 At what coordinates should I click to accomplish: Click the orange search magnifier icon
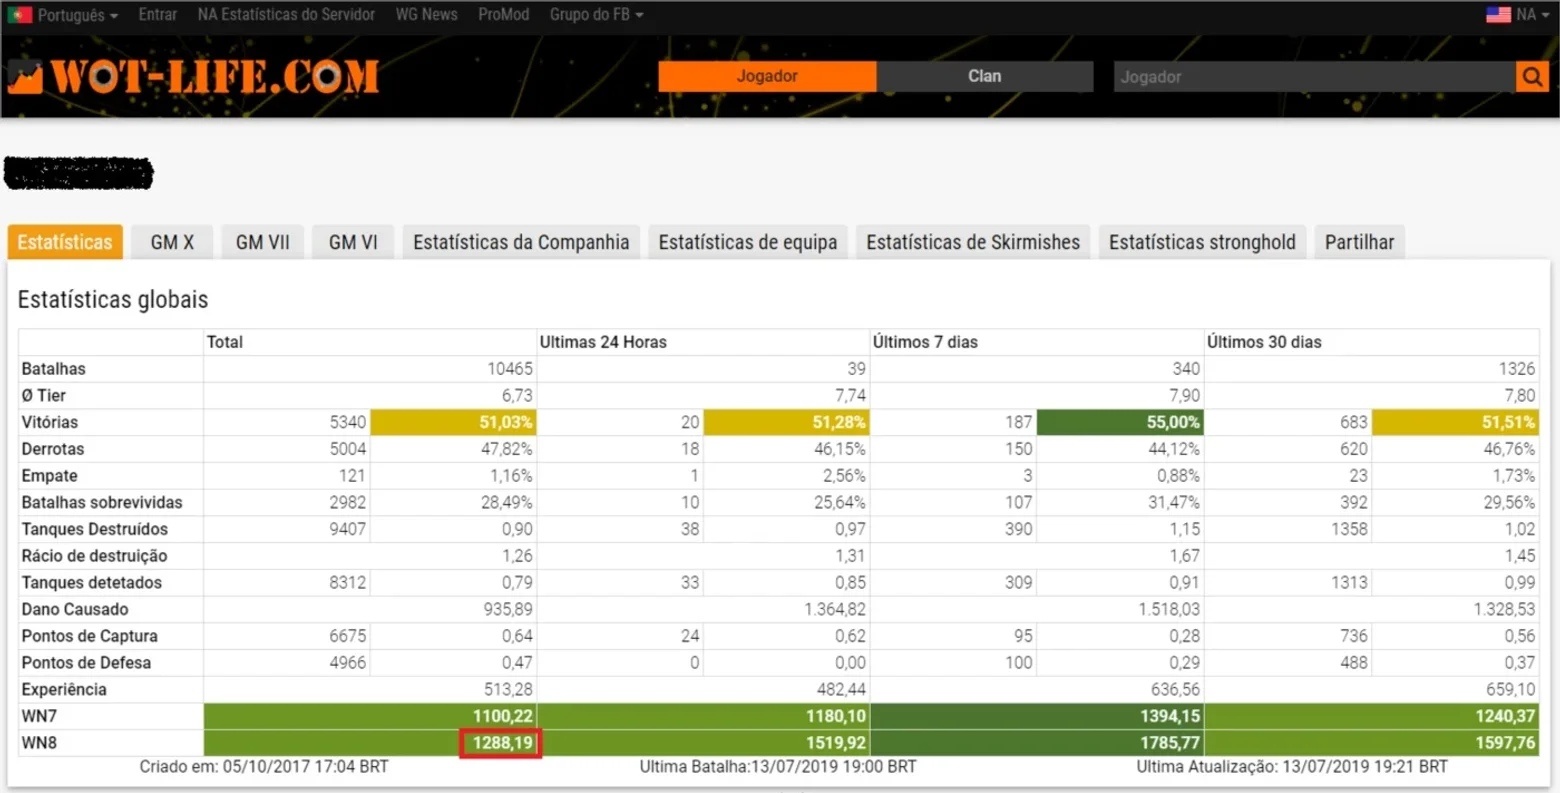pyautogui.click(x=1531, y=77)
